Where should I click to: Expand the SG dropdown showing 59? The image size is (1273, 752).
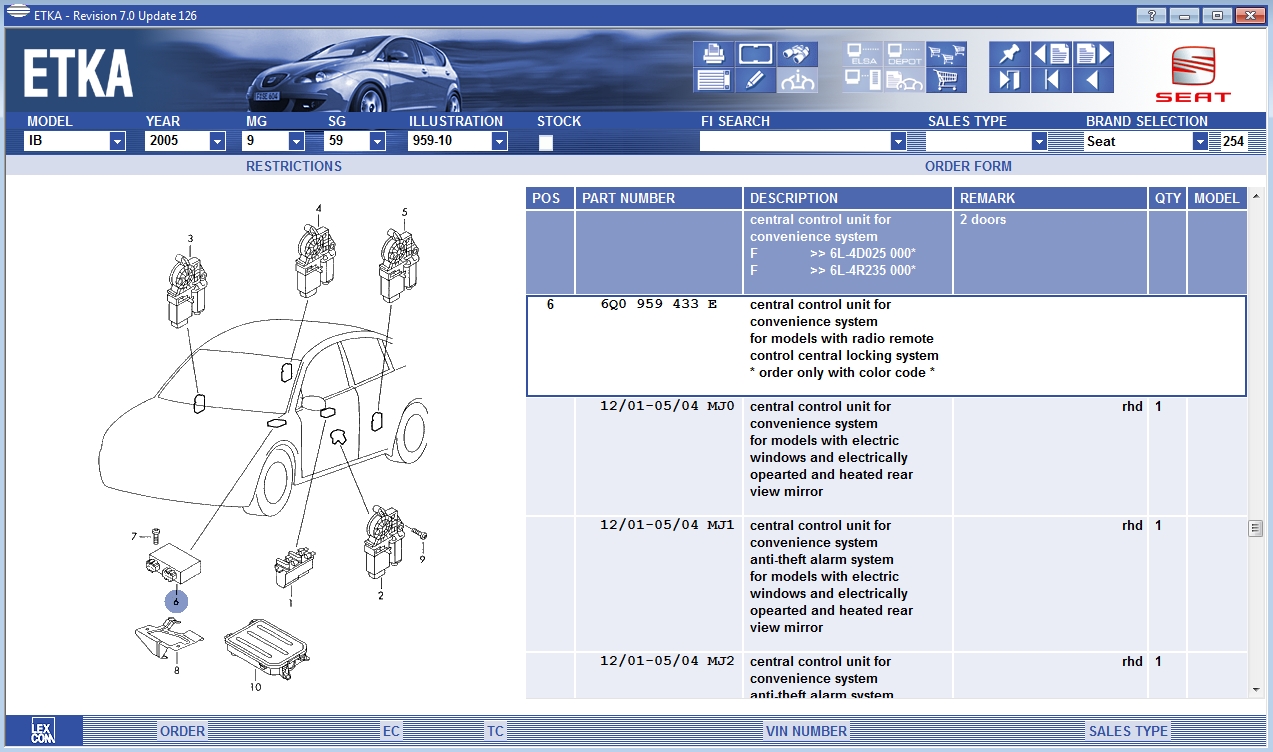tap(376, 141)
